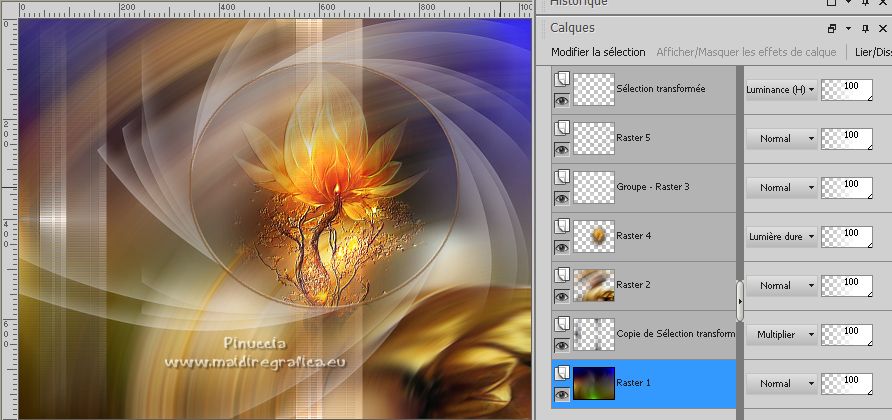Open Groupe - Raster 3 blend mode dropdown

coord(782,187)
